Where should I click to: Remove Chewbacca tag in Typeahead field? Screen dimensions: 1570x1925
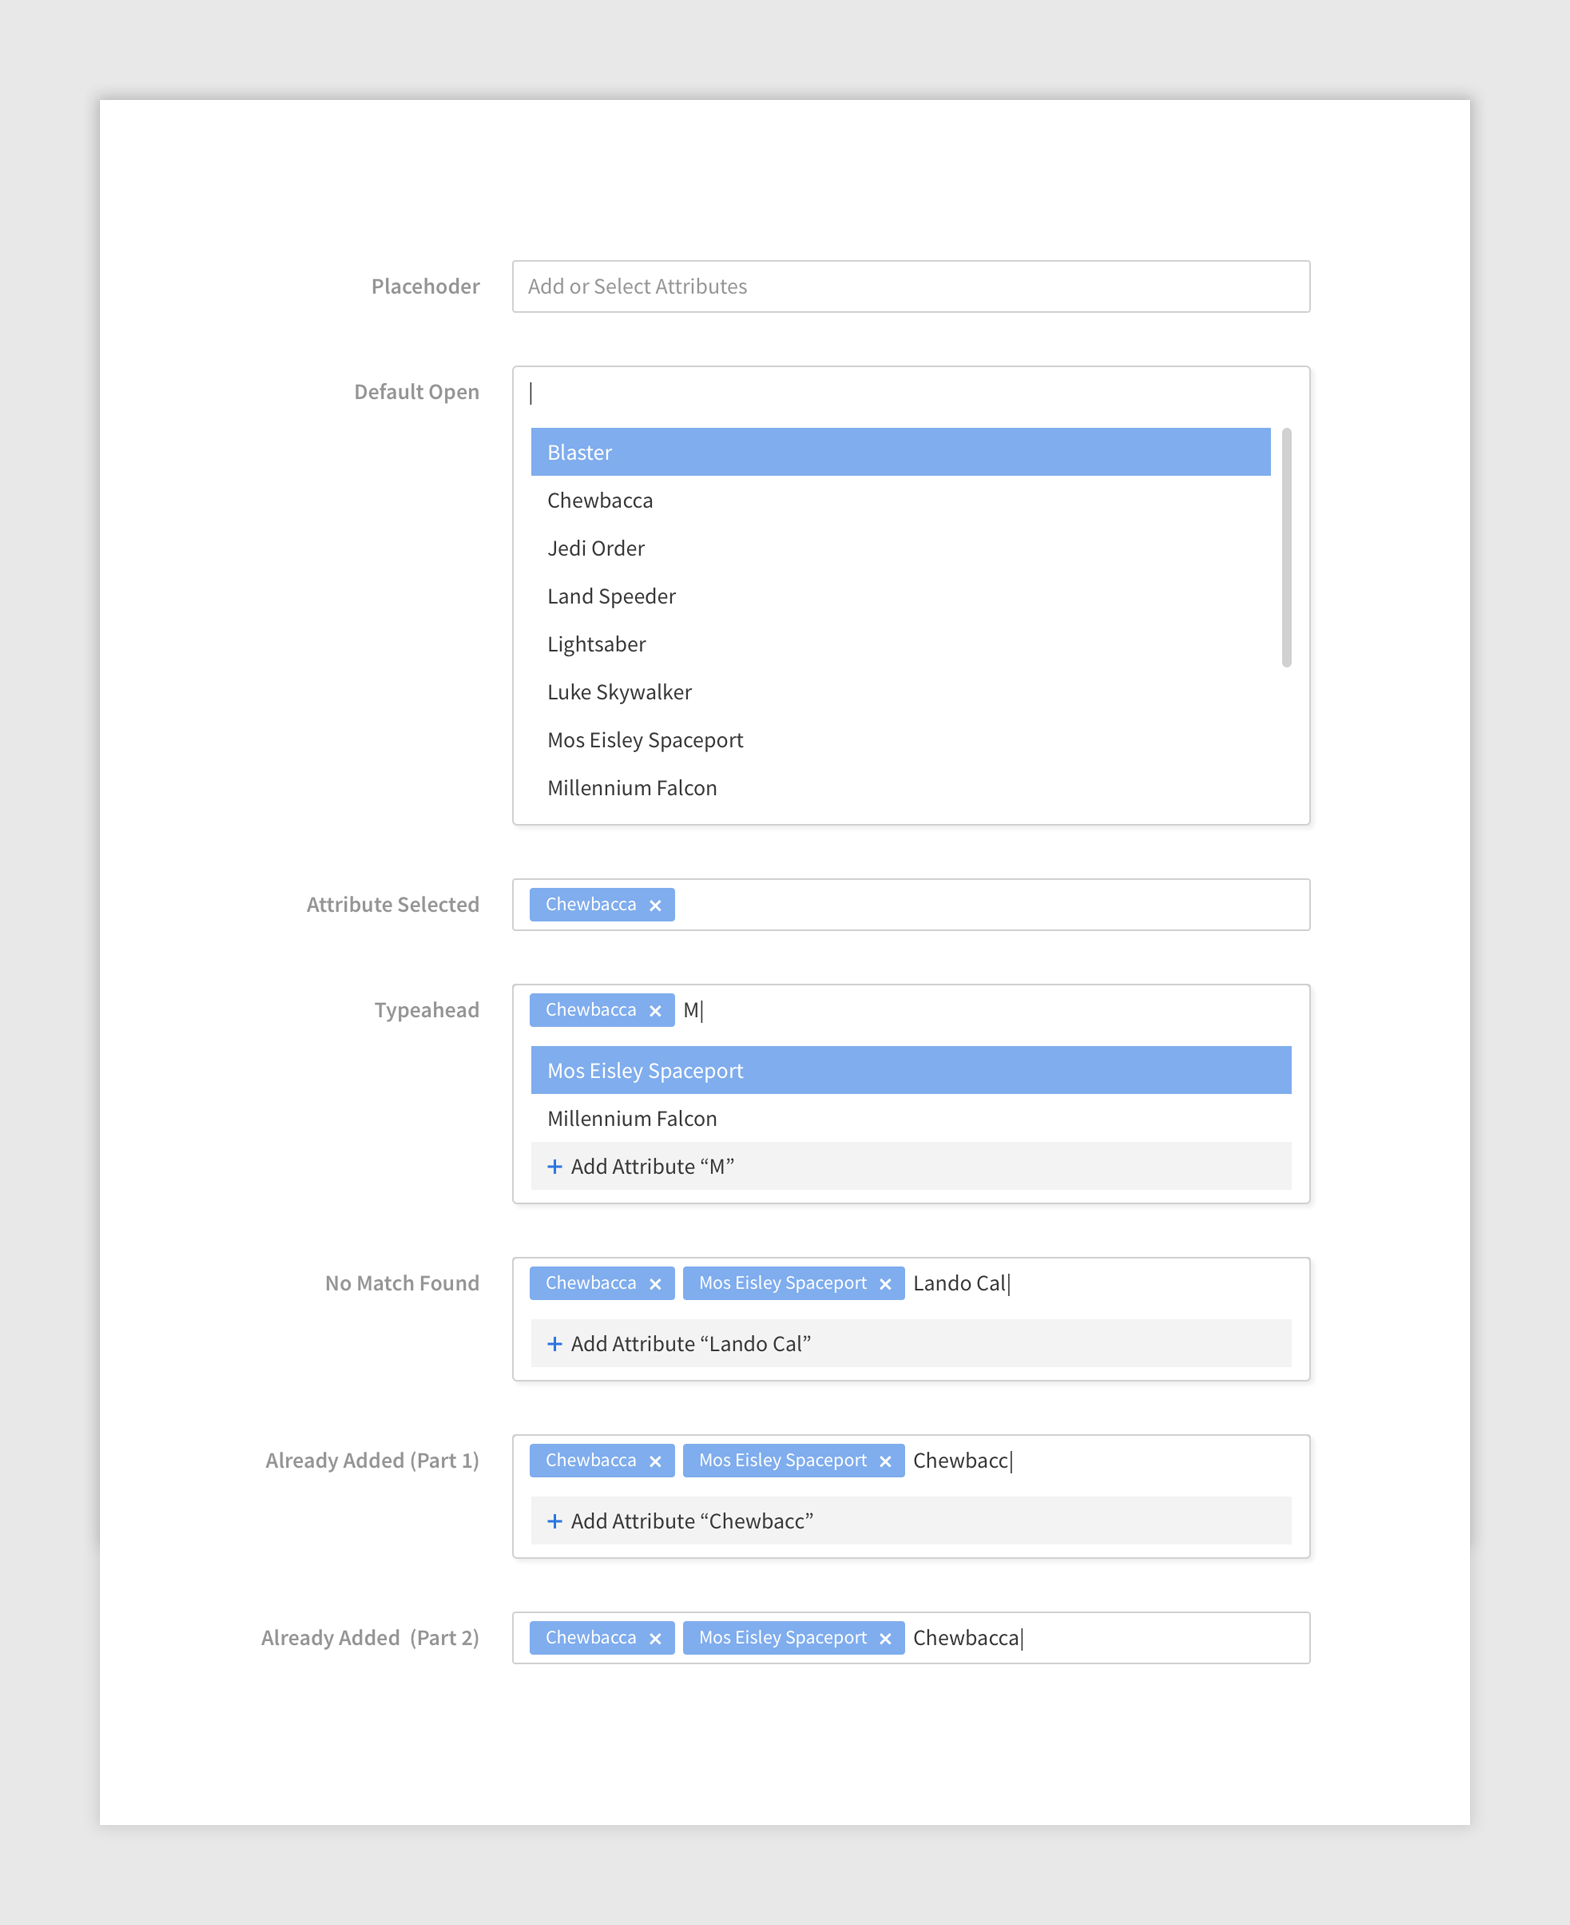pyautogui.click(x=655, y=1011)
